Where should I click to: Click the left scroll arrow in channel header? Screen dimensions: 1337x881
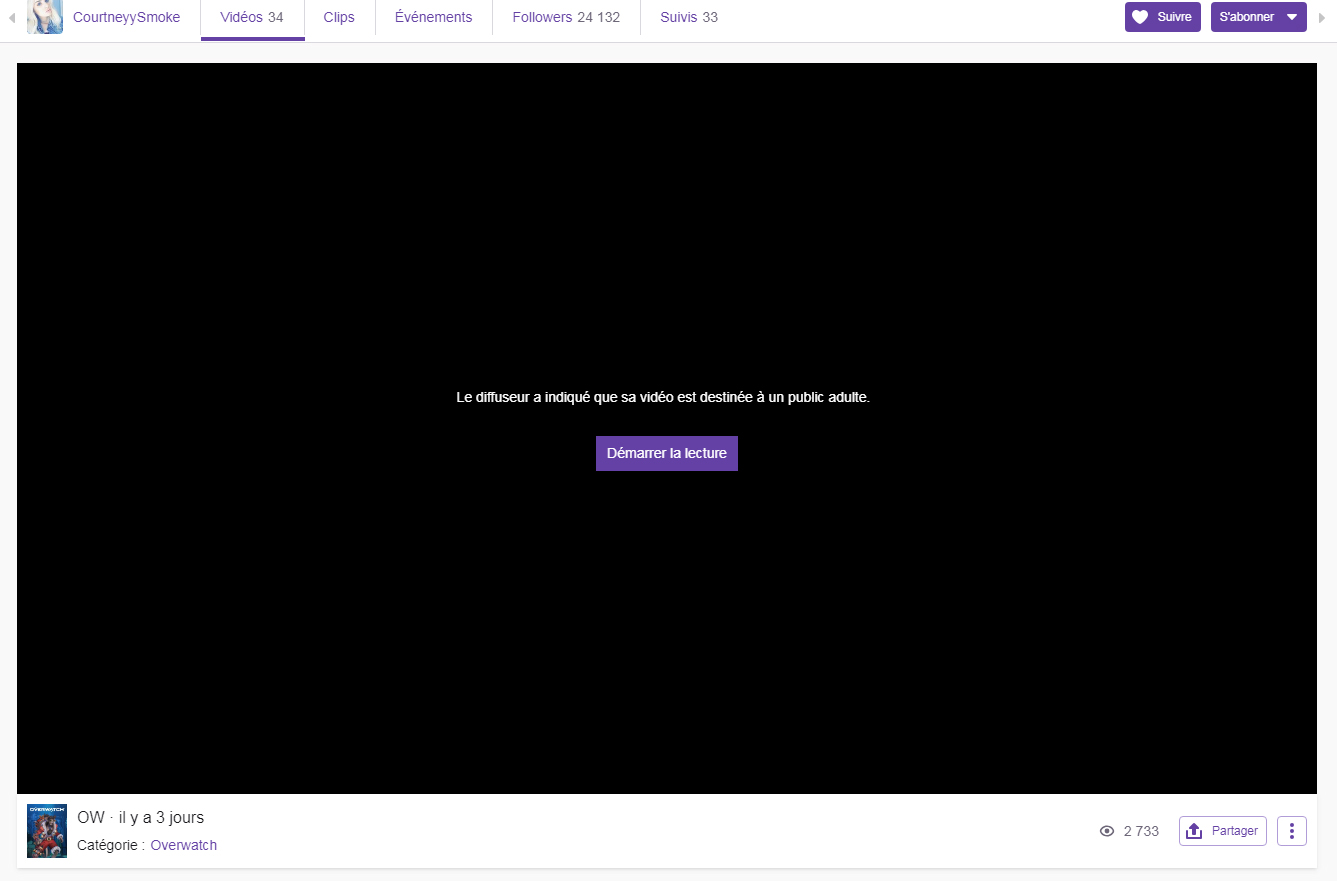[x=12, y=18]
